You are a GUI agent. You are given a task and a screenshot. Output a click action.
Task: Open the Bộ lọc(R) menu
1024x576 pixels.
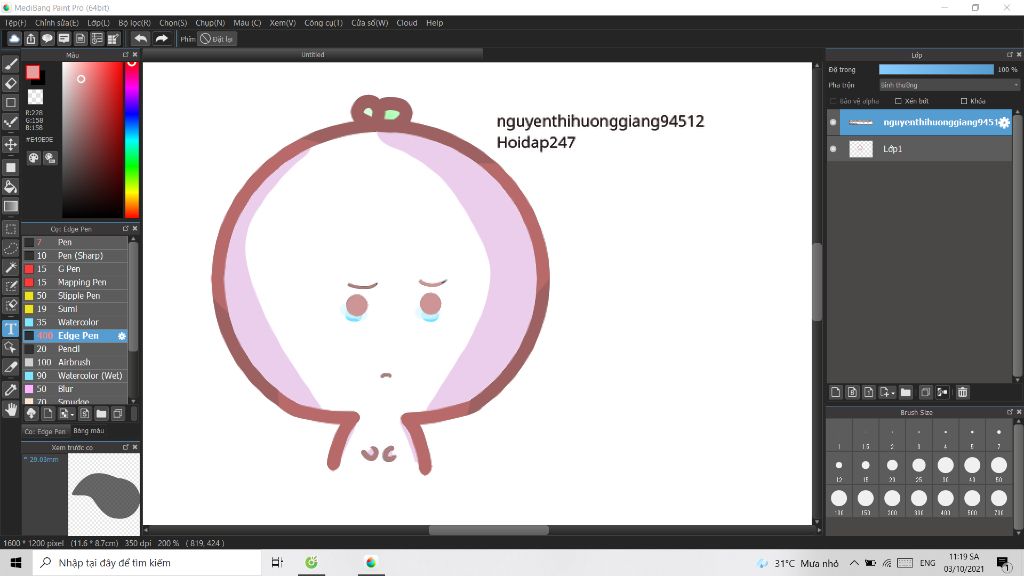pos(135,23)
